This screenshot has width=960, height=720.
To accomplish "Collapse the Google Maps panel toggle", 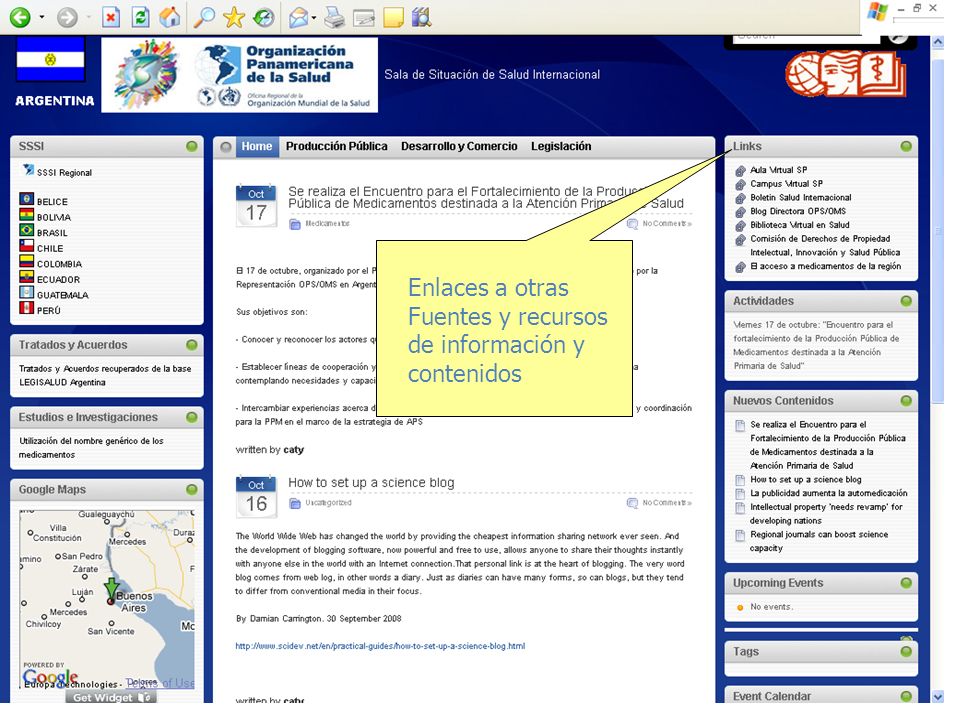I will (x=192, y=490).
